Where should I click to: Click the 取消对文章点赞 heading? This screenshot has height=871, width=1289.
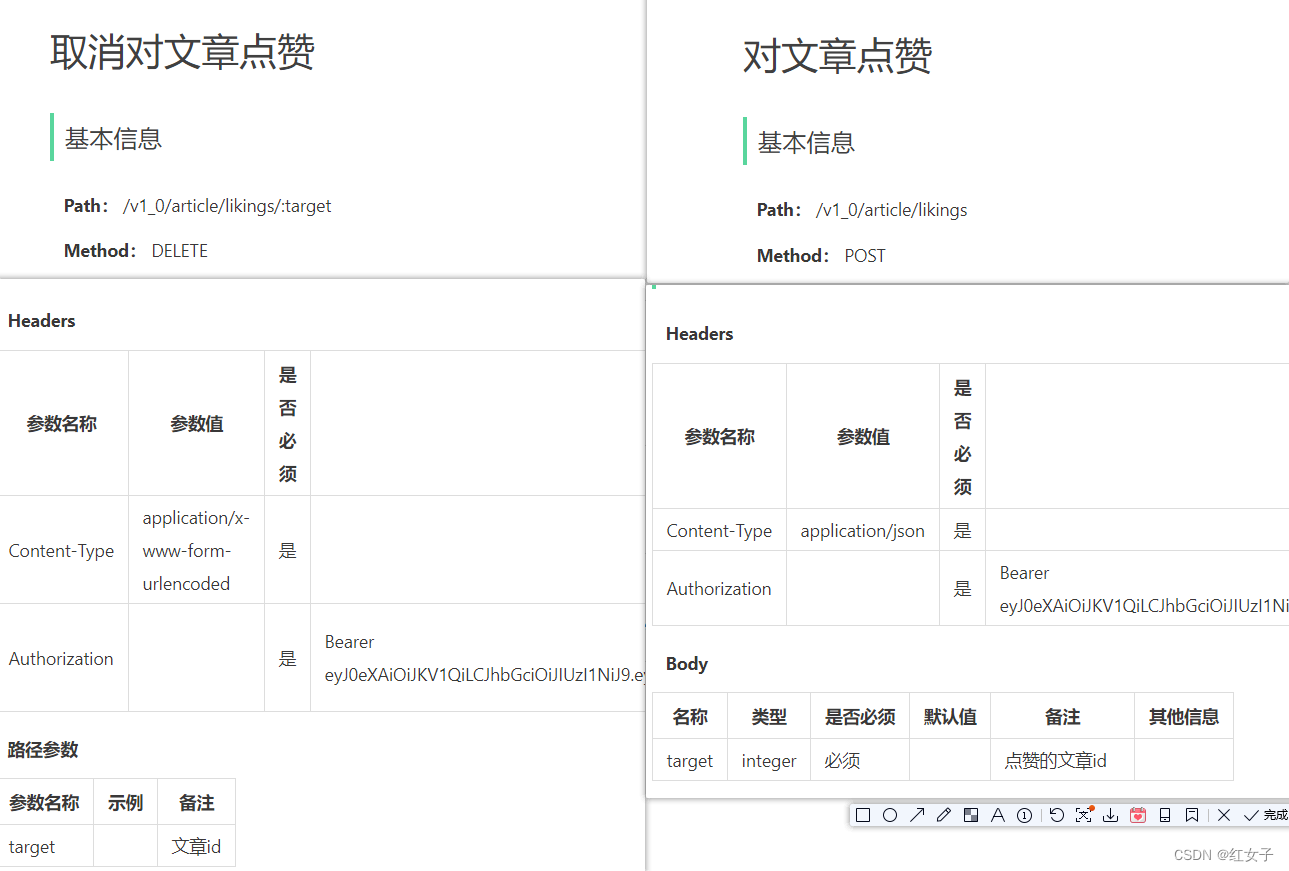[183, 52]
